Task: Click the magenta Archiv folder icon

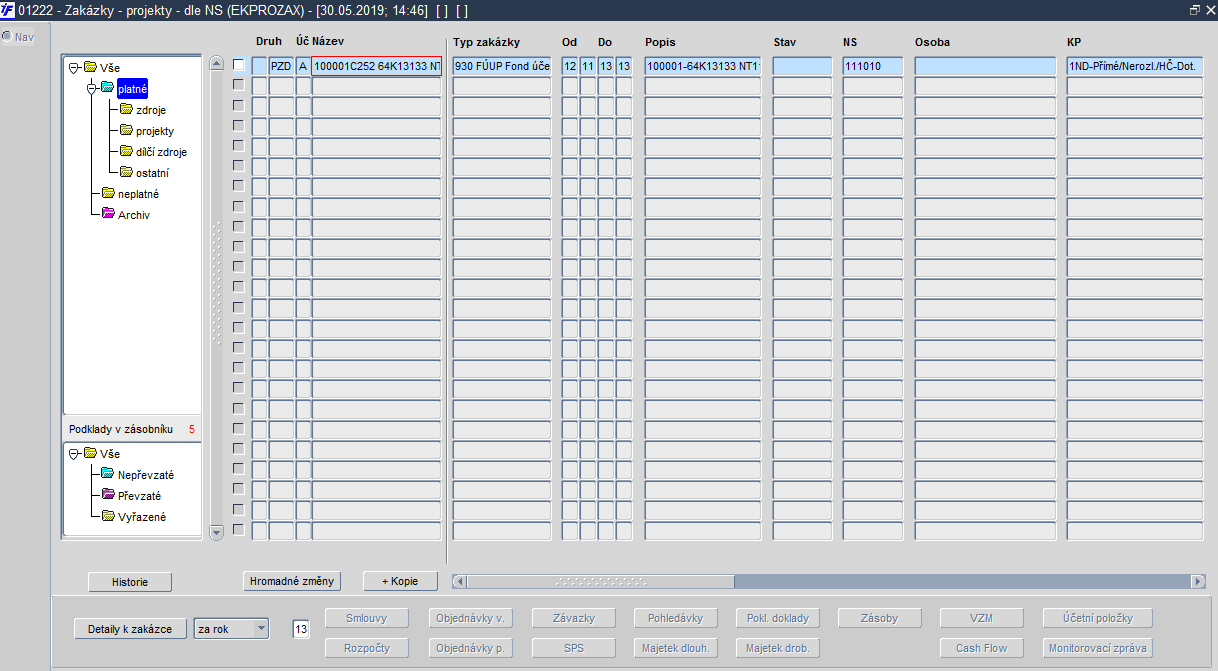Action: pos(108,214)
